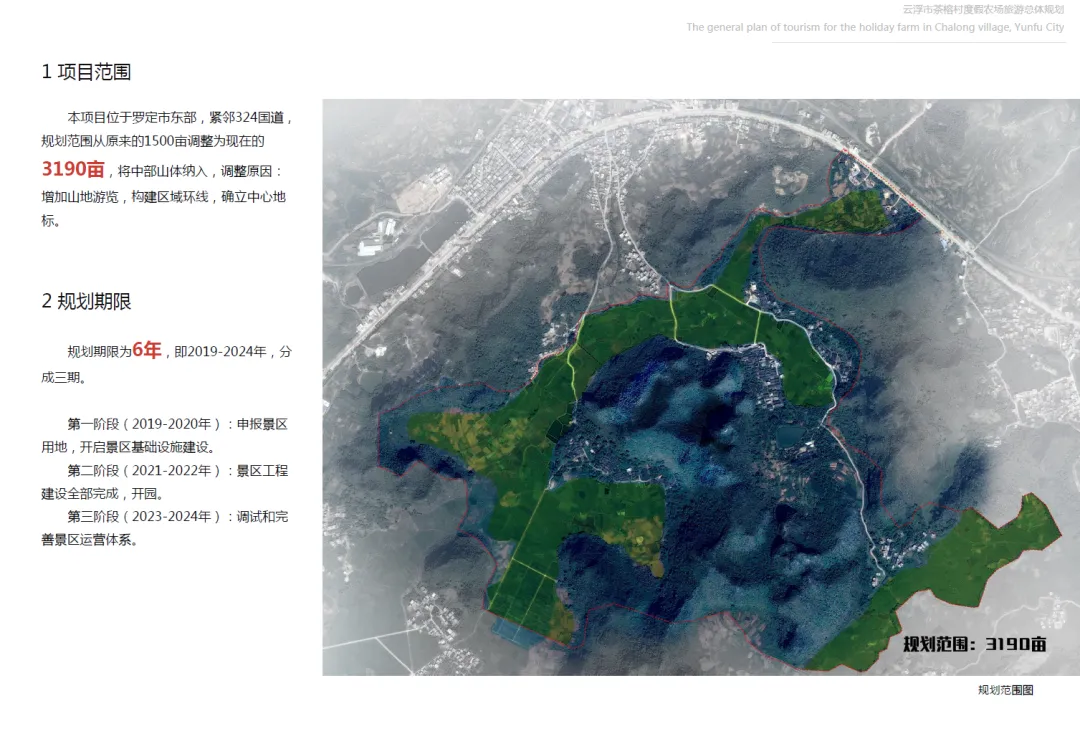Click the heading '1 项目范围'
The height and width of the screenshot is (754, 1080).
[86, 72]
